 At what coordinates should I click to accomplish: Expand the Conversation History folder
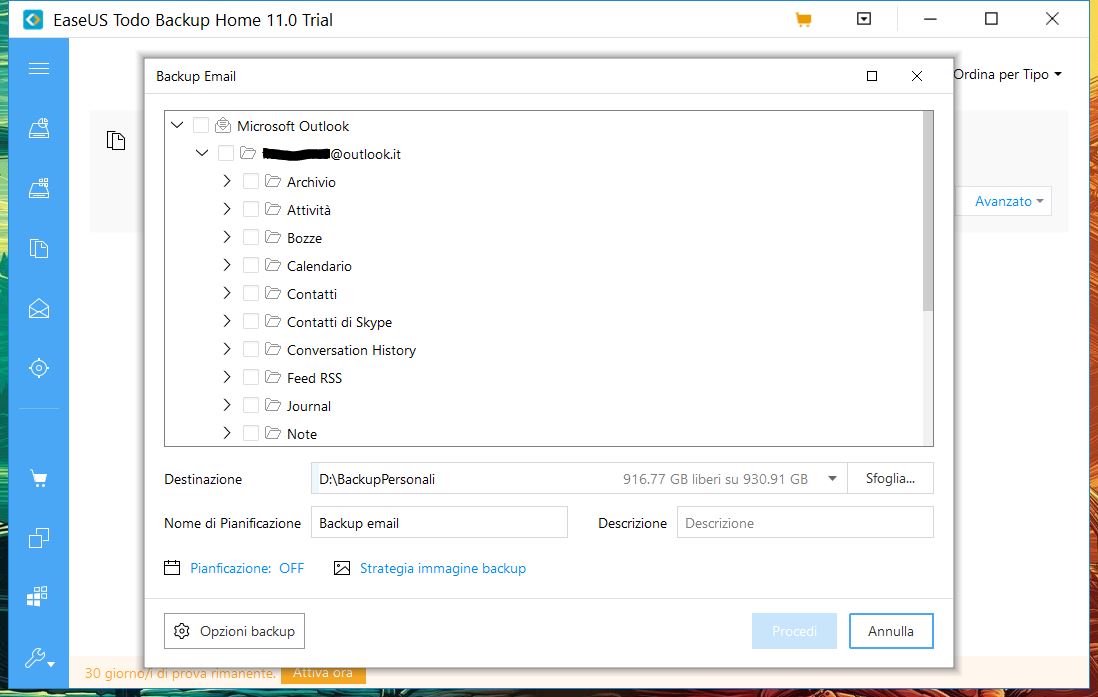point(227,349)
